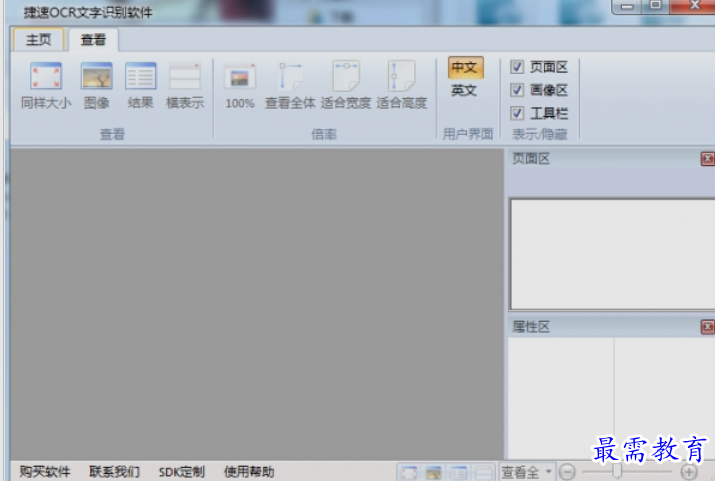Select 中文 interface language
Screen dimensions: 715x481
point(465,67)
